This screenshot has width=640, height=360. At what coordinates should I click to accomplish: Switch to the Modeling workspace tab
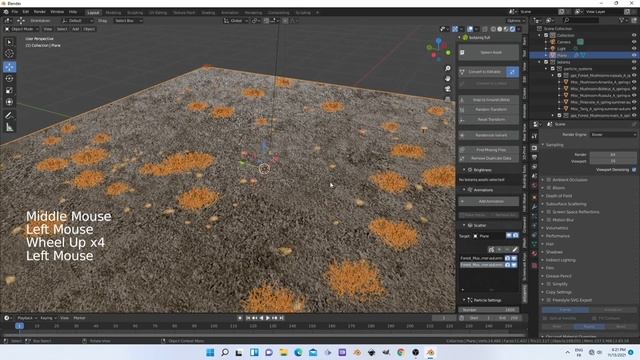pyautogui.click(x=113, y=12)
